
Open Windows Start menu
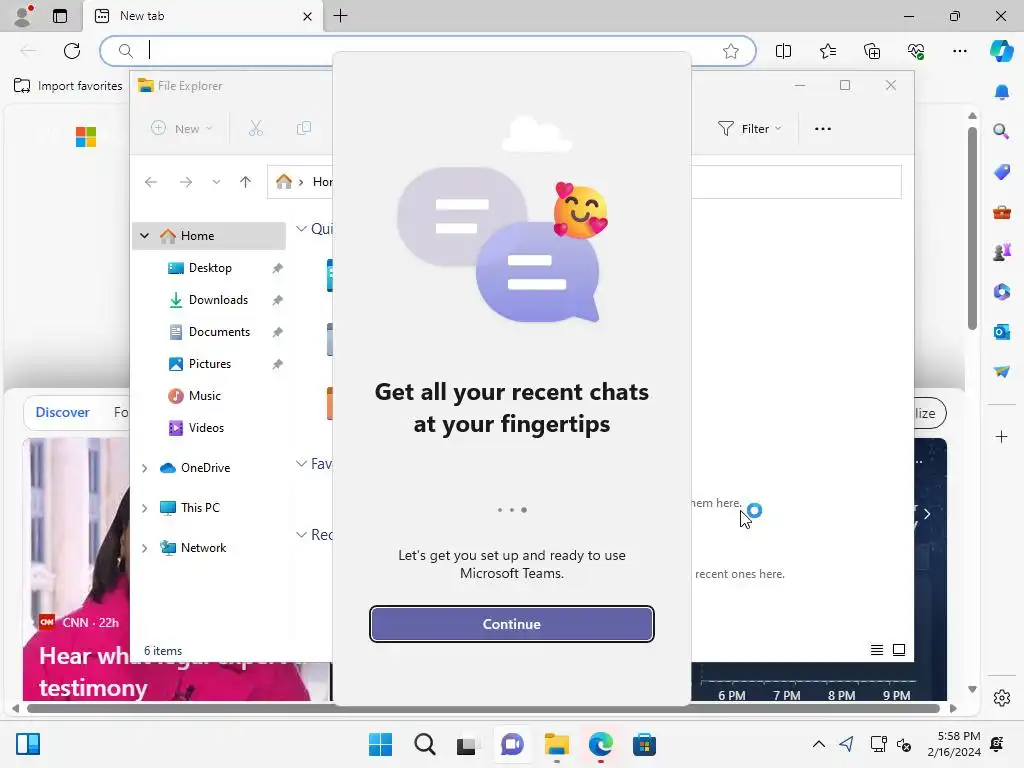tap(380, 744)
